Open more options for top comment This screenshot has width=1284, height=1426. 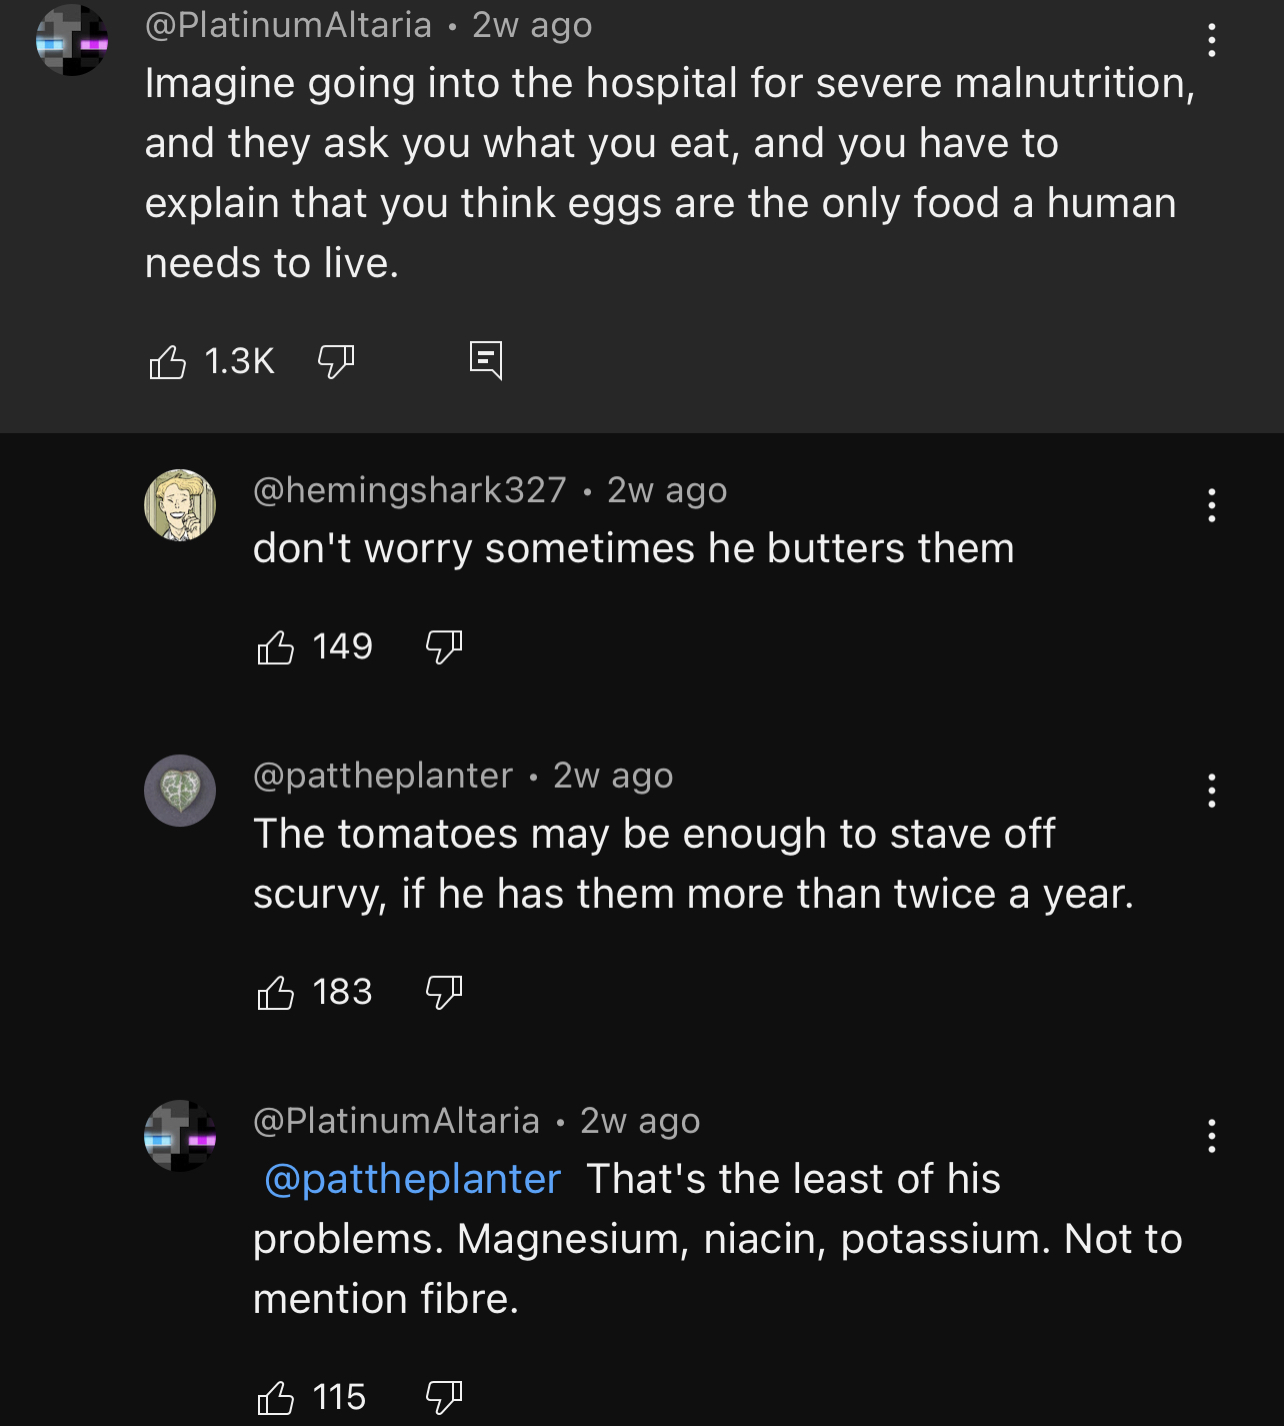coord(1211,40)
